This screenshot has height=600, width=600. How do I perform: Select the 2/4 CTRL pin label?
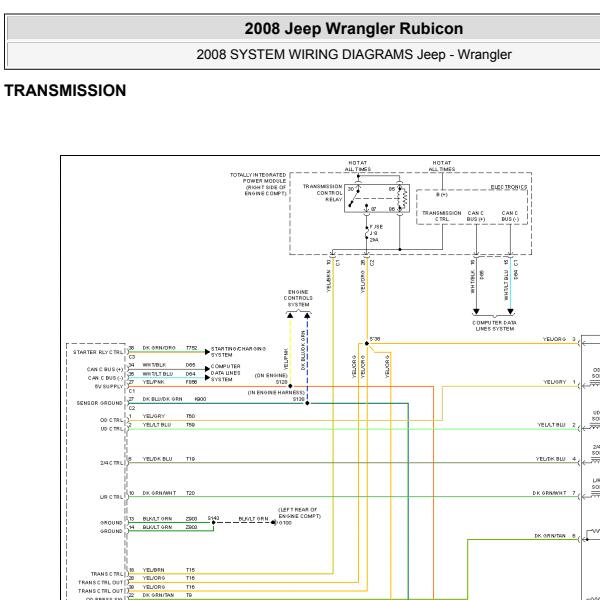112,463
